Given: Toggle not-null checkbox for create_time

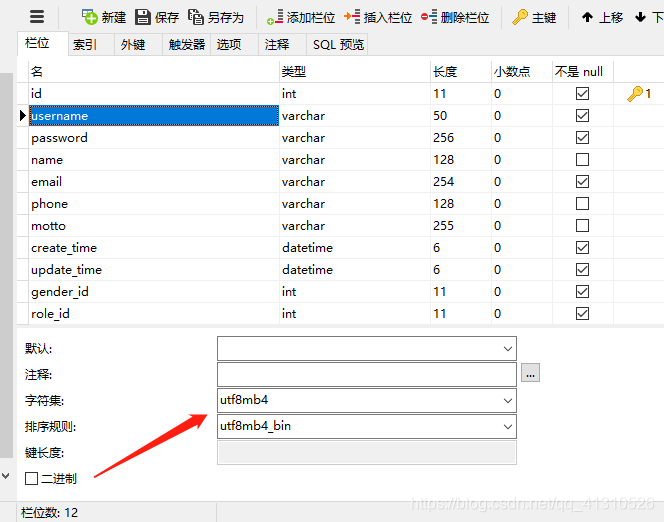Looking at the screenshot, I should point(582,248).
